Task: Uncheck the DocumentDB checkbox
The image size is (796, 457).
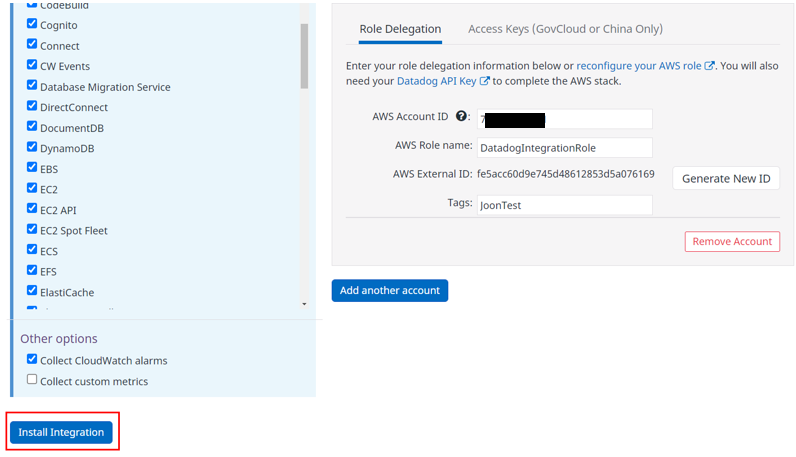Action: click(x=32, y=126)
